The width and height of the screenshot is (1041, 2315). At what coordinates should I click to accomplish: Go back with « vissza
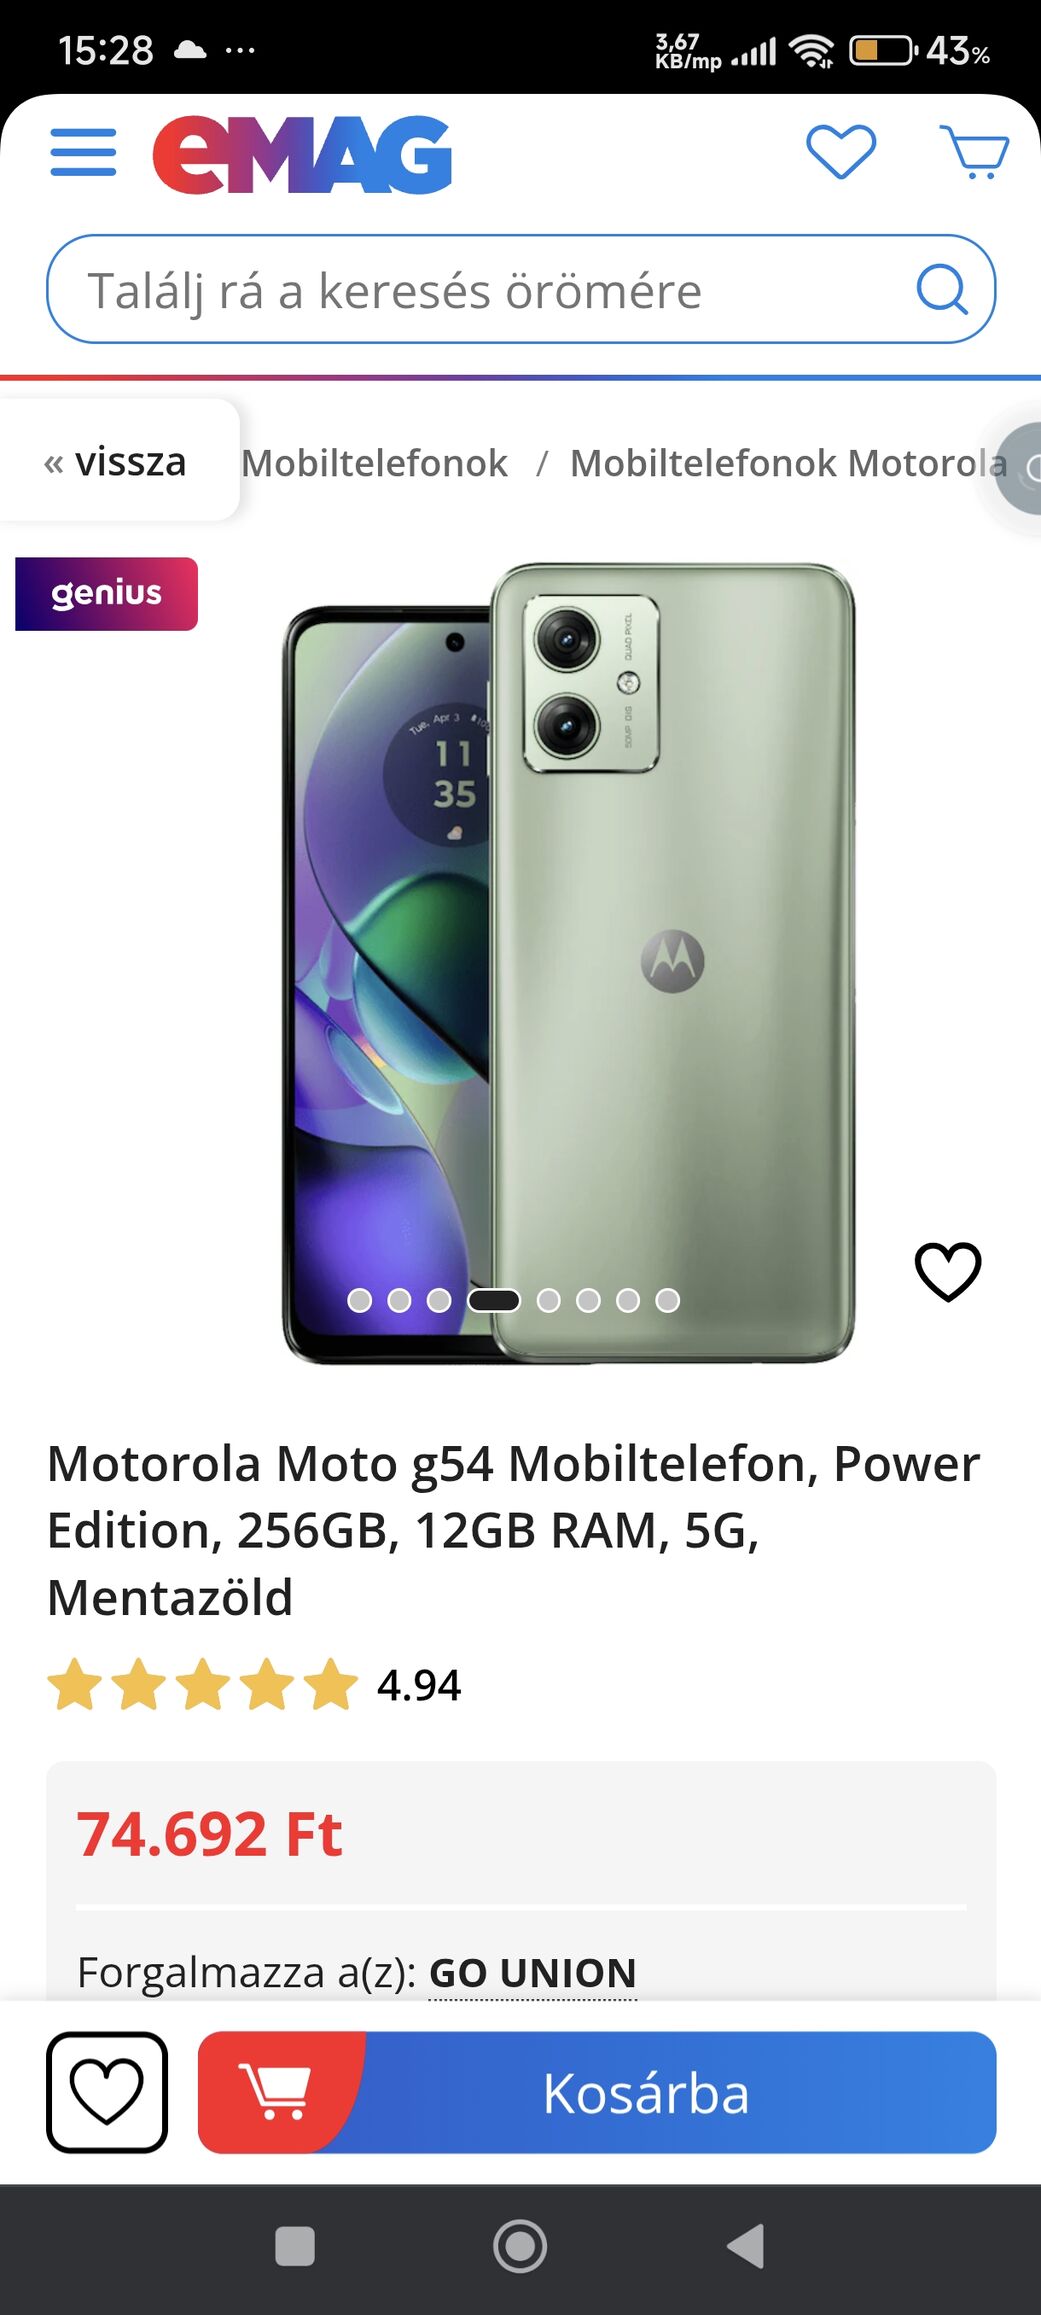click(116, 461)
